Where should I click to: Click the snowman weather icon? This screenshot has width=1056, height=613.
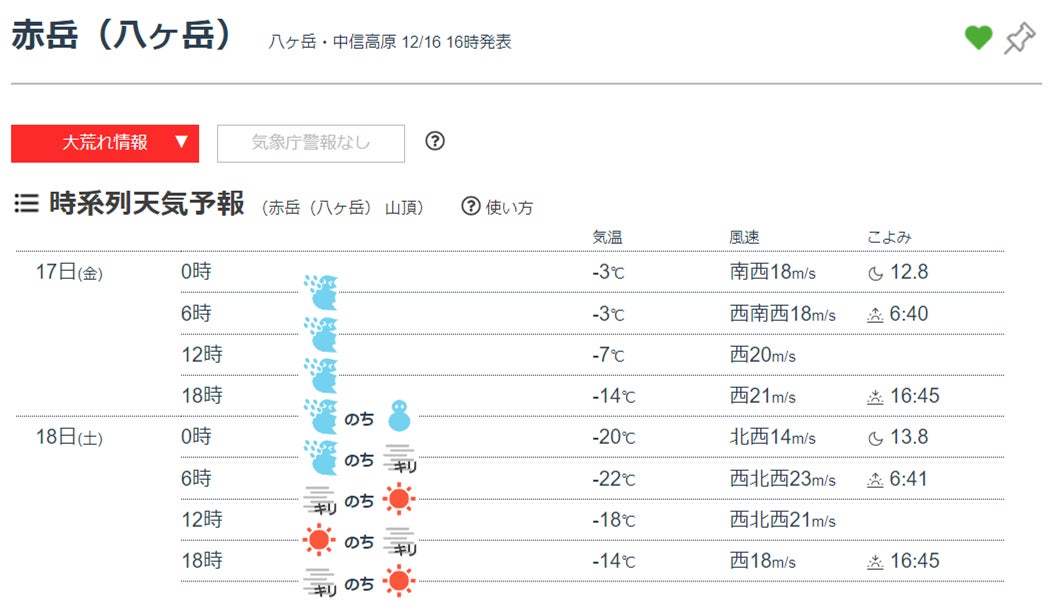click(399, 413)
